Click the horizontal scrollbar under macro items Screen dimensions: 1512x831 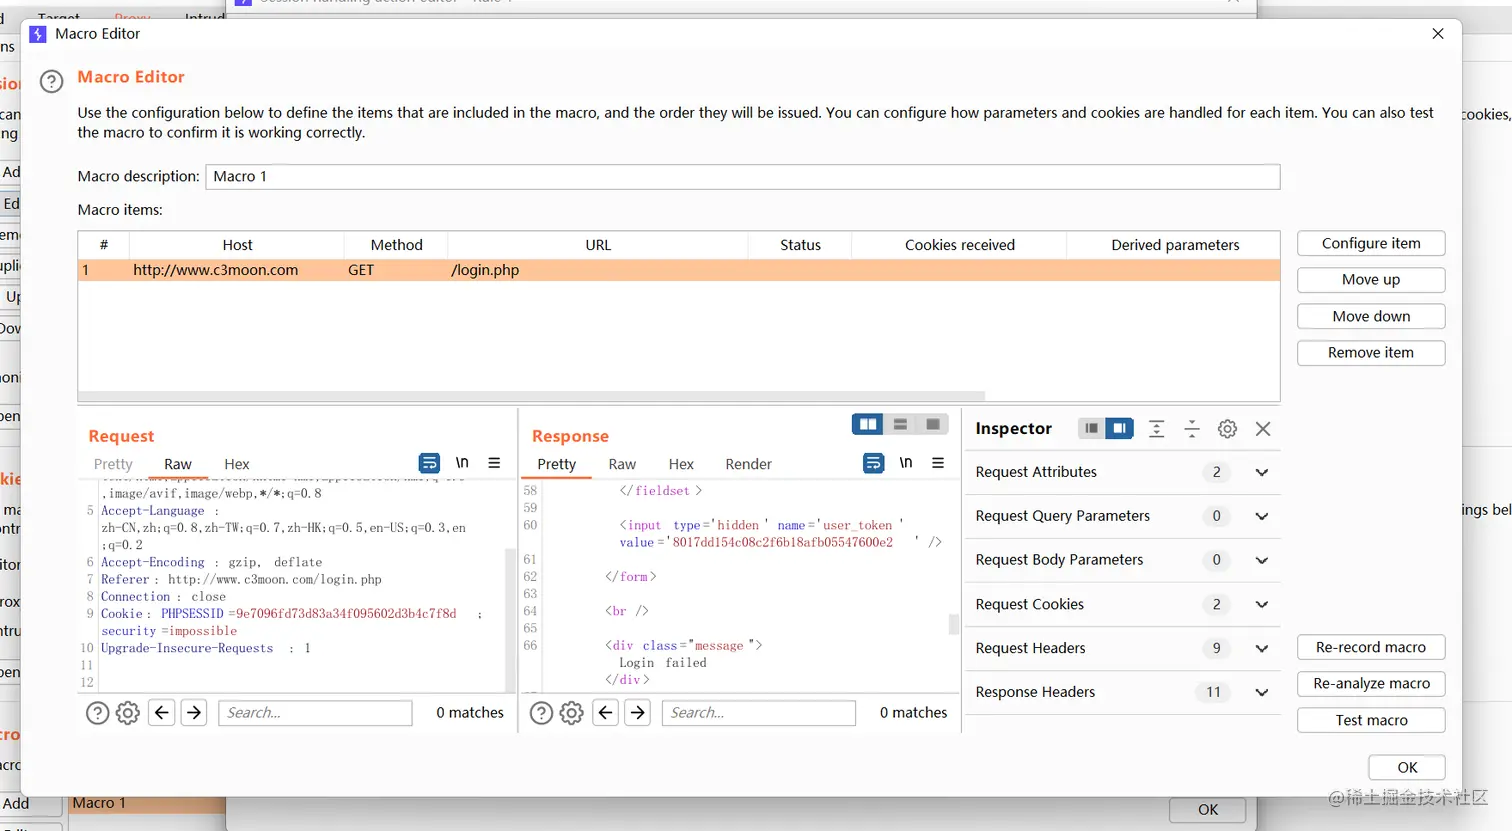click(x=531, y=396)
